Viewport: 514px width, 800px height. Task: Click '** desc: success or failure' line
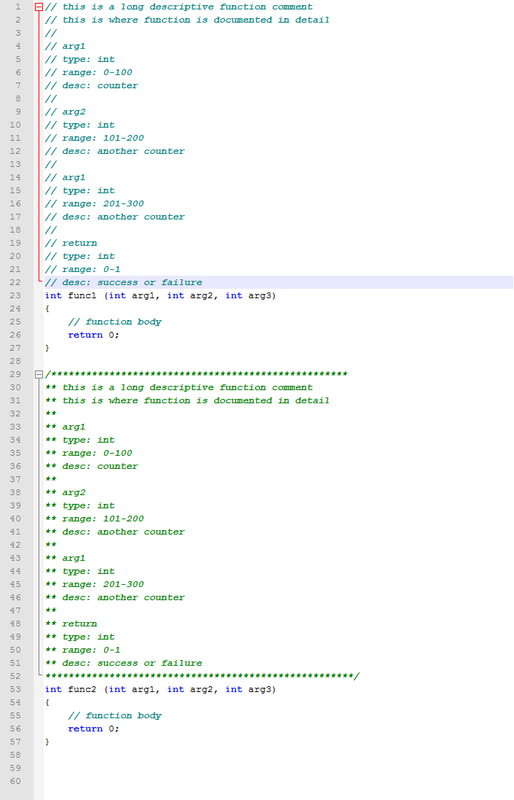(x=124, y=663)
